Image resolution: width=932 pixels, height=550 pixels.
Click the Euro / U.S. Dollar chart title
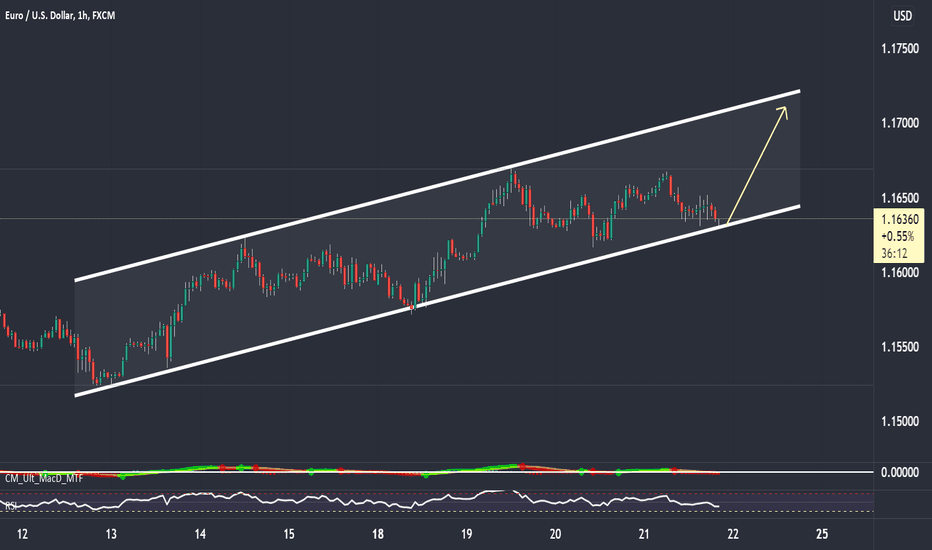pyautogui.click(x=60, y=15)
